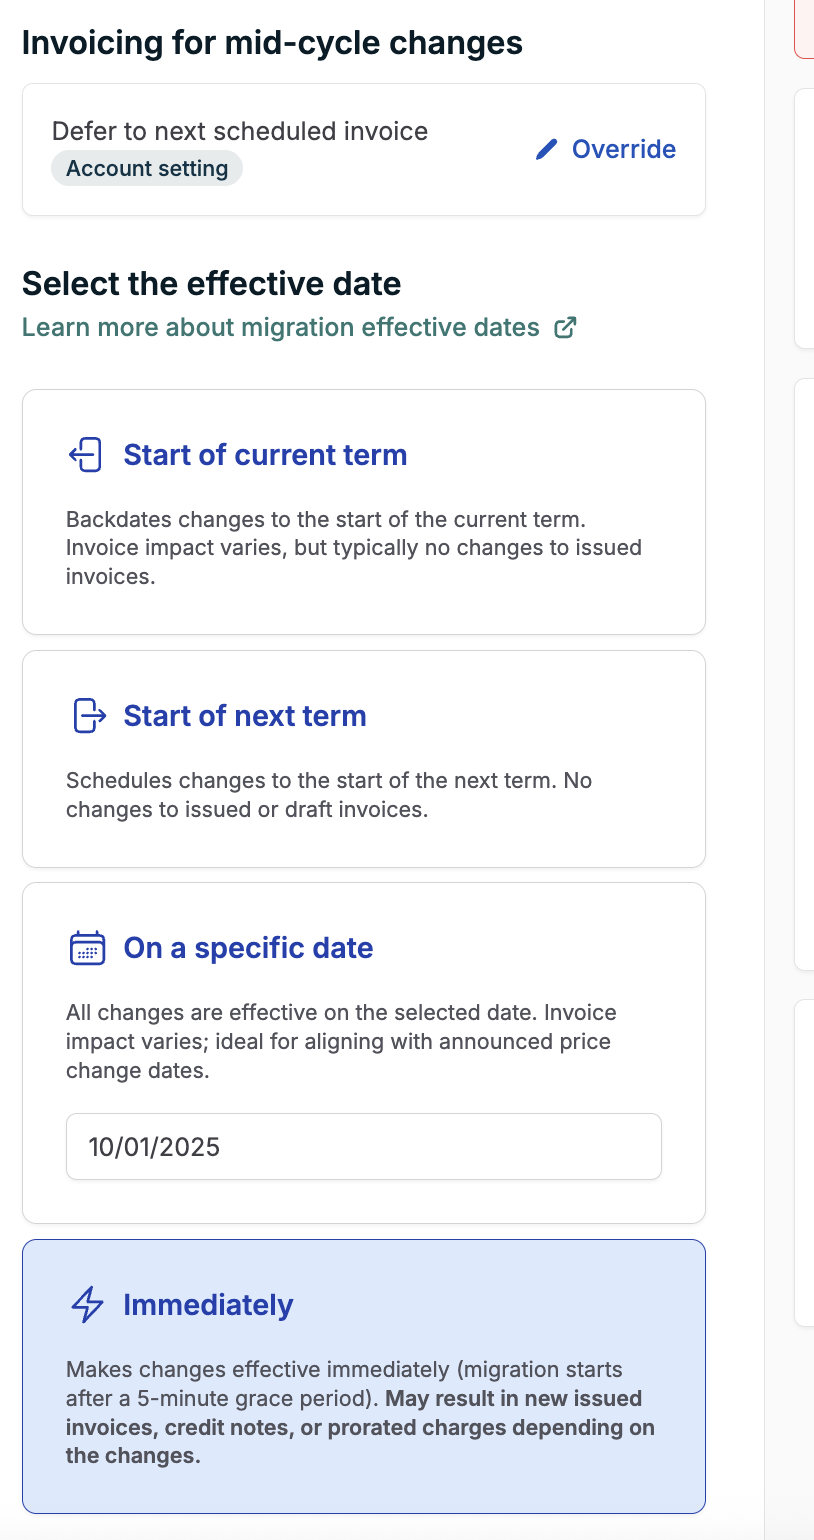Click the Start of next term arrow icon
This screenshot has height=1540, width=814.
(89, 716)
